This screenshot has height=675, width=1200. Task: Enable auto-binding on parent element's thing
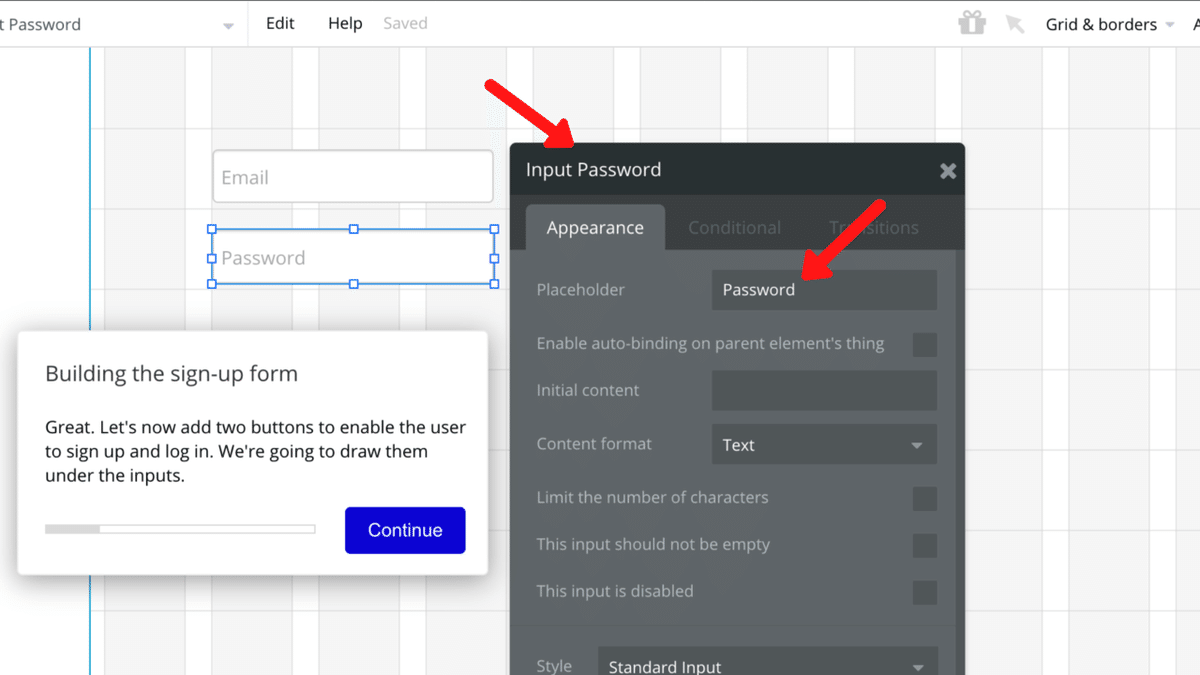[x=925, y=345]
